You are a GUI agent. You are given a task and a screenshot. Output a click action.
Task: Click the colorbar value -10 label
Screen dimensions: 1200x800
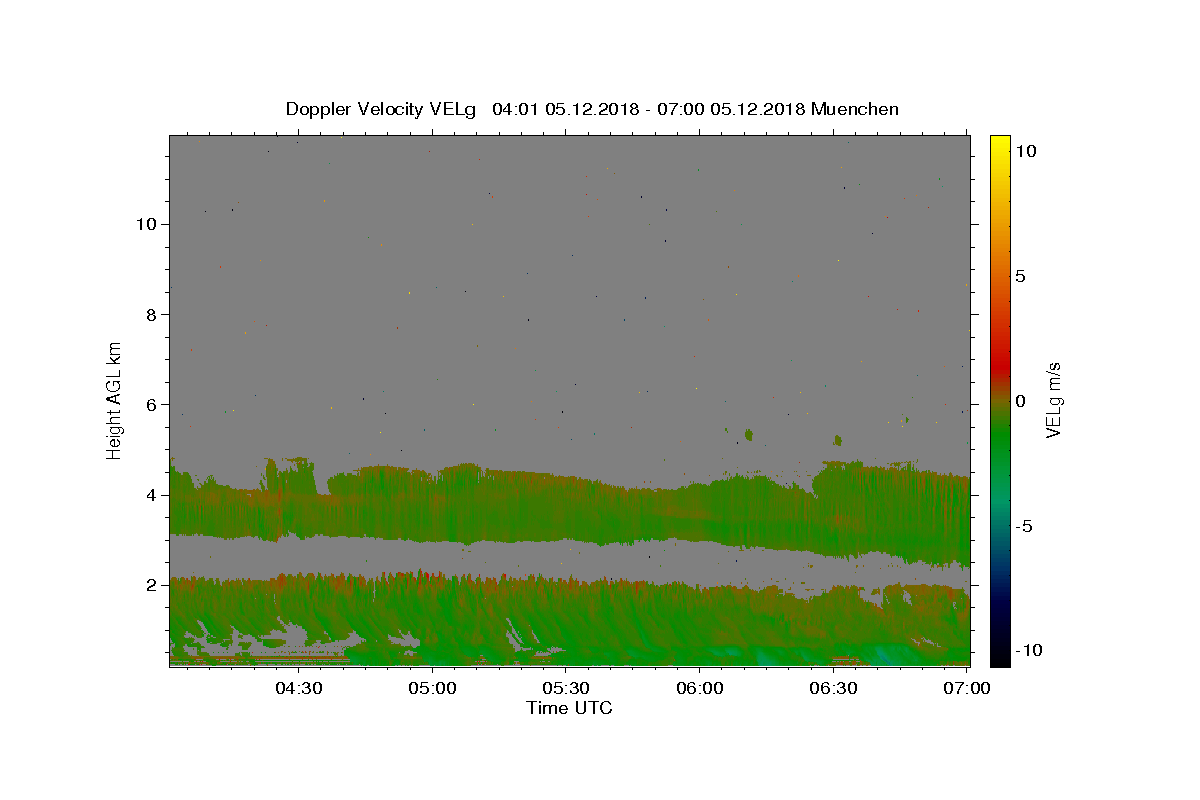(x=1028, y=651)
